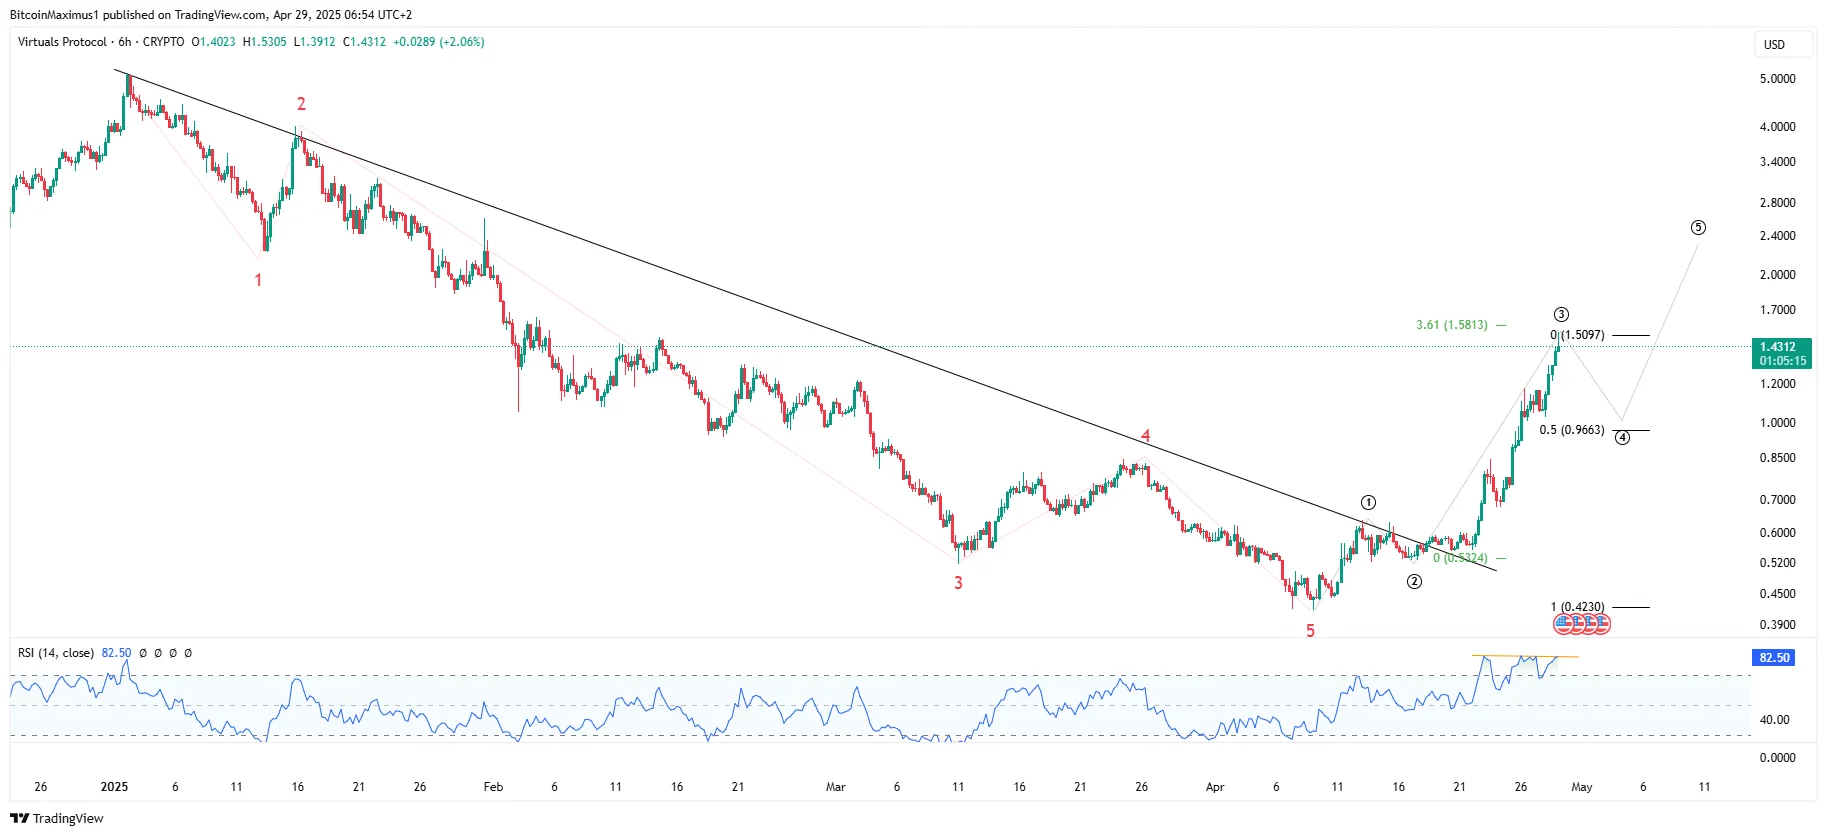Select the circled wave label 5
The width and height of the screenshot is (1827, 836).
[x=1698, y=228]
